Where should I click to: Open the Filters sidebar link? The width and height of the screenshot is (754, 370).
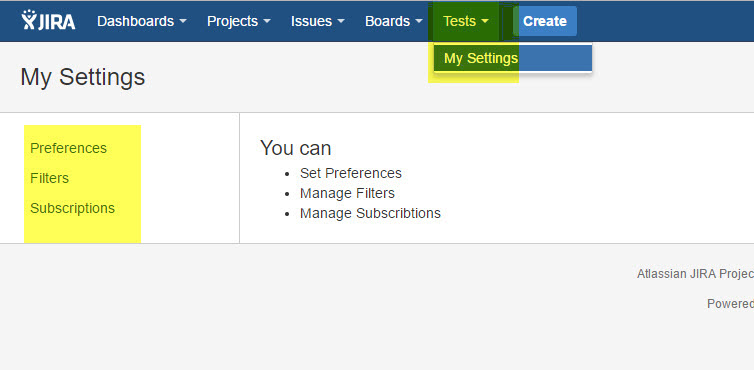pyautogui.click(x=50, y=178)
